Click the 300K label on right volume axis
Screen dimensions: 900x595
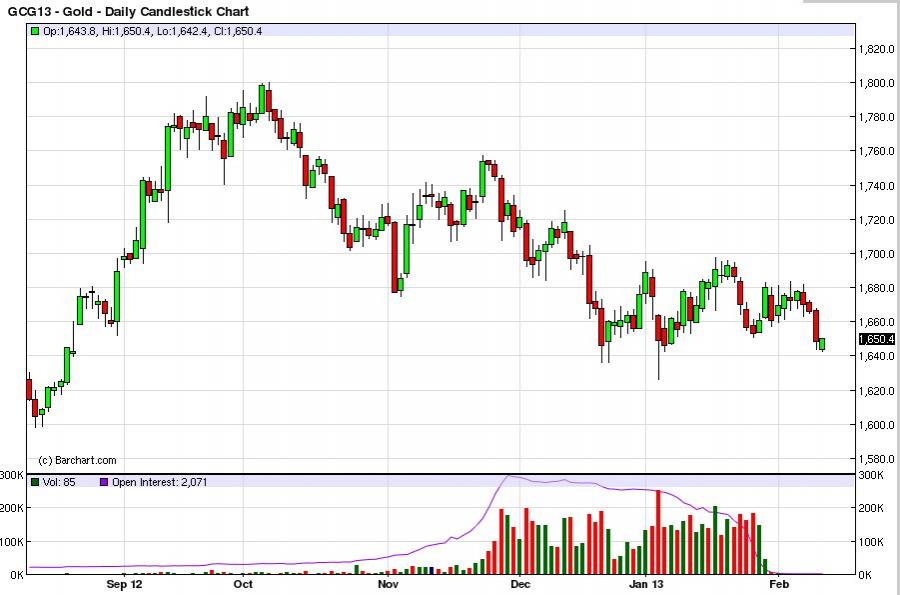(x=871, y=475)
